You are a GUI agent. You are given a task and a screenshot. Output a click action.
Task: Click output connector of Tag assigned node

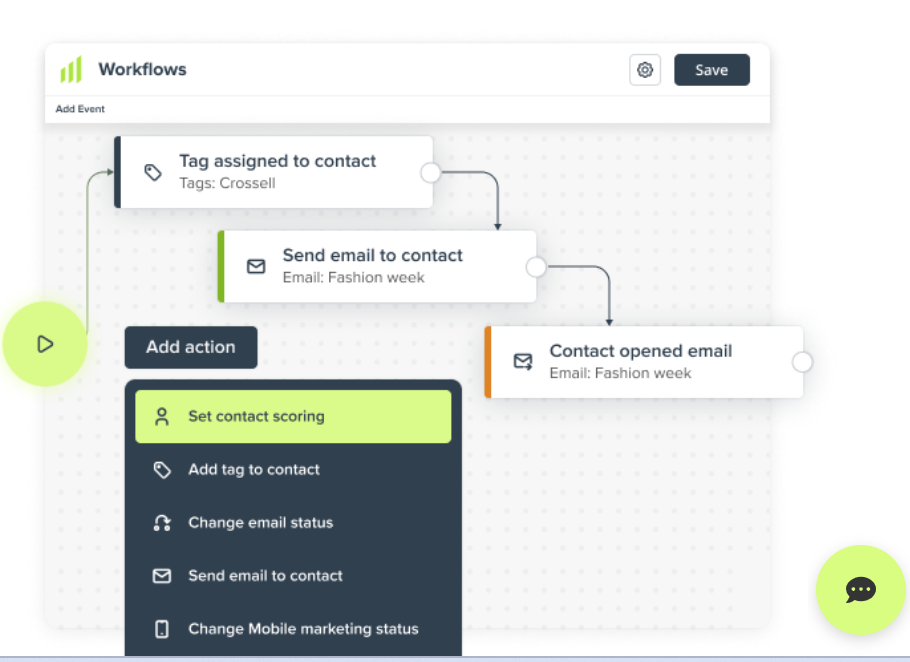point(430,173)
